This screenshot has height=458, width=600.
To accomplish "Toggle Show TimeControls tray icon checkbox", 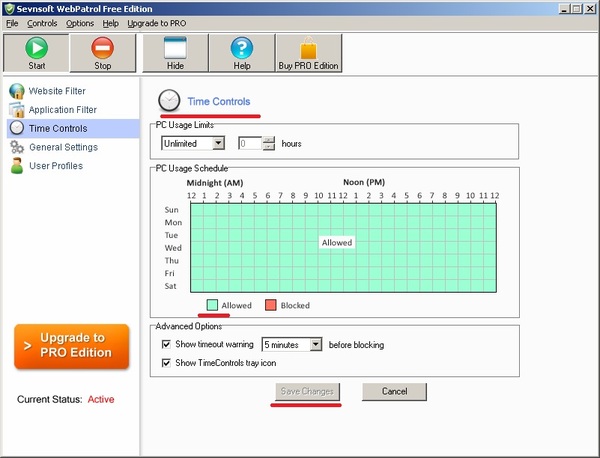I will tap(167, 363).
